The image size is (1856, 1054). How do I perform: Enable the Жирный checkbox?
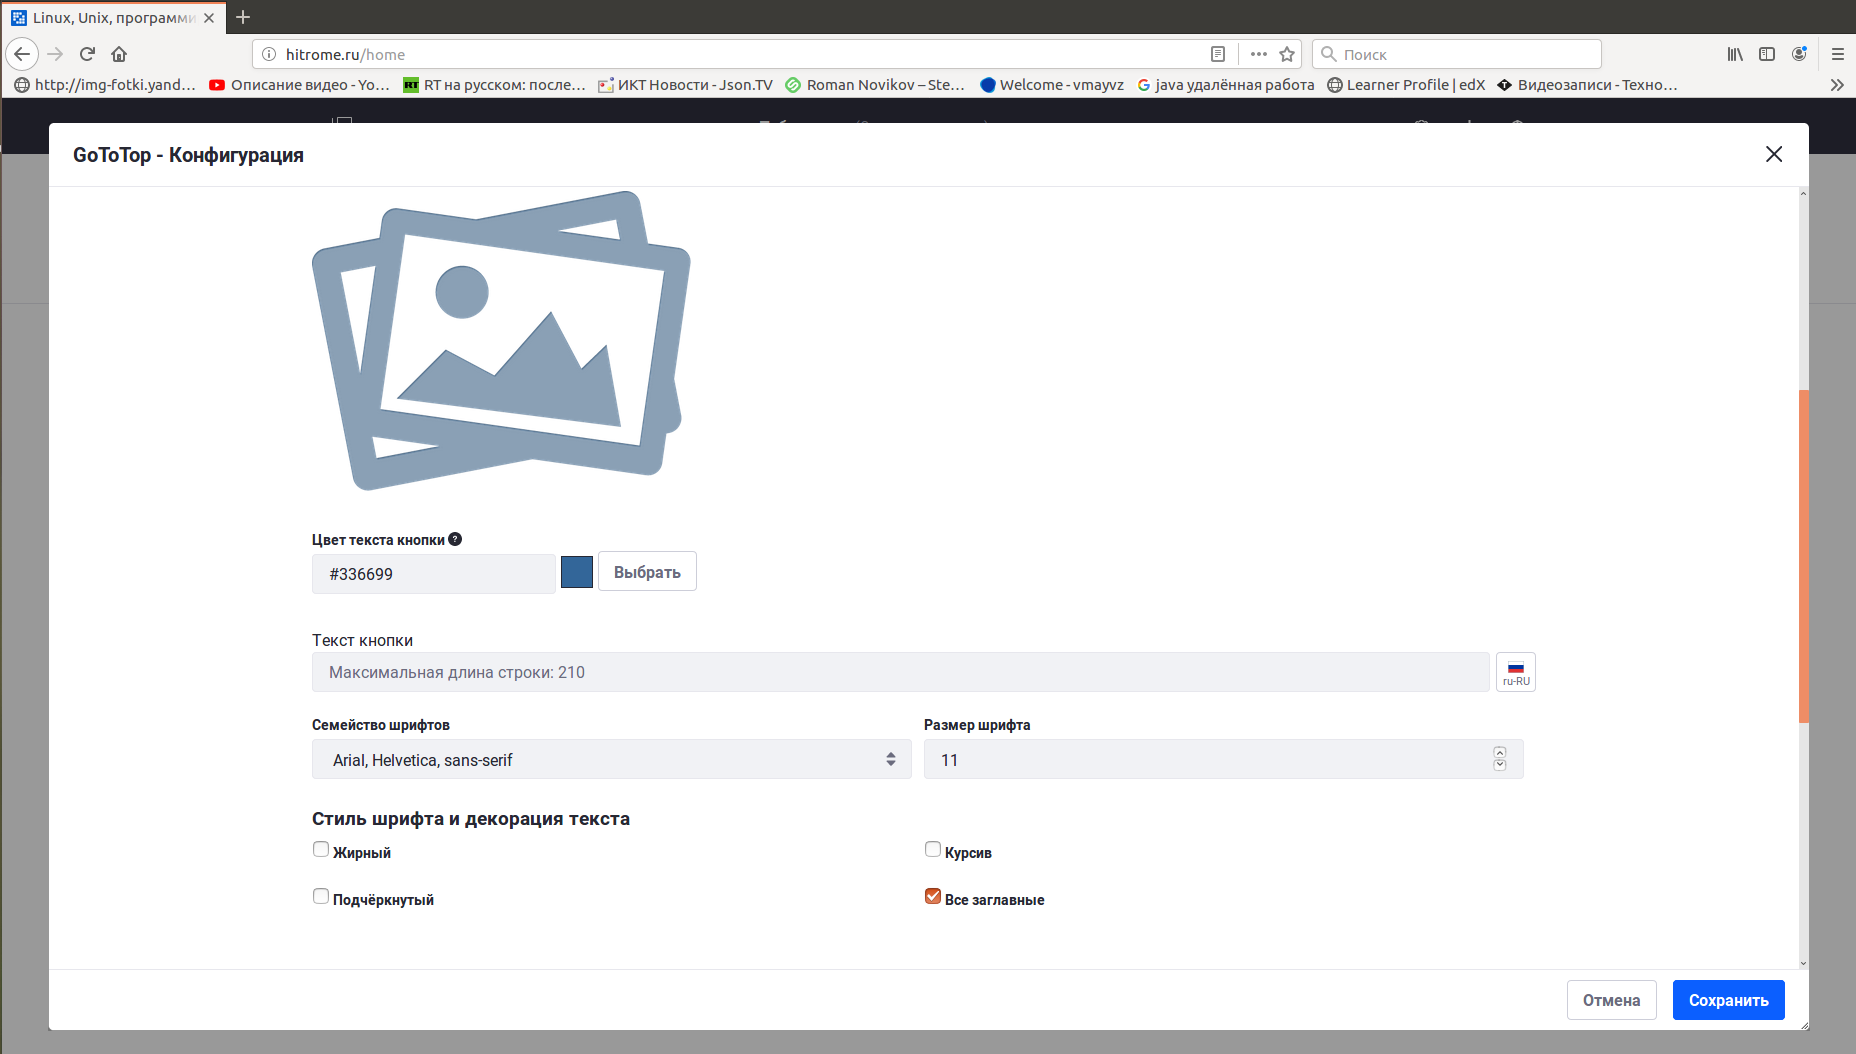point(321,849)
